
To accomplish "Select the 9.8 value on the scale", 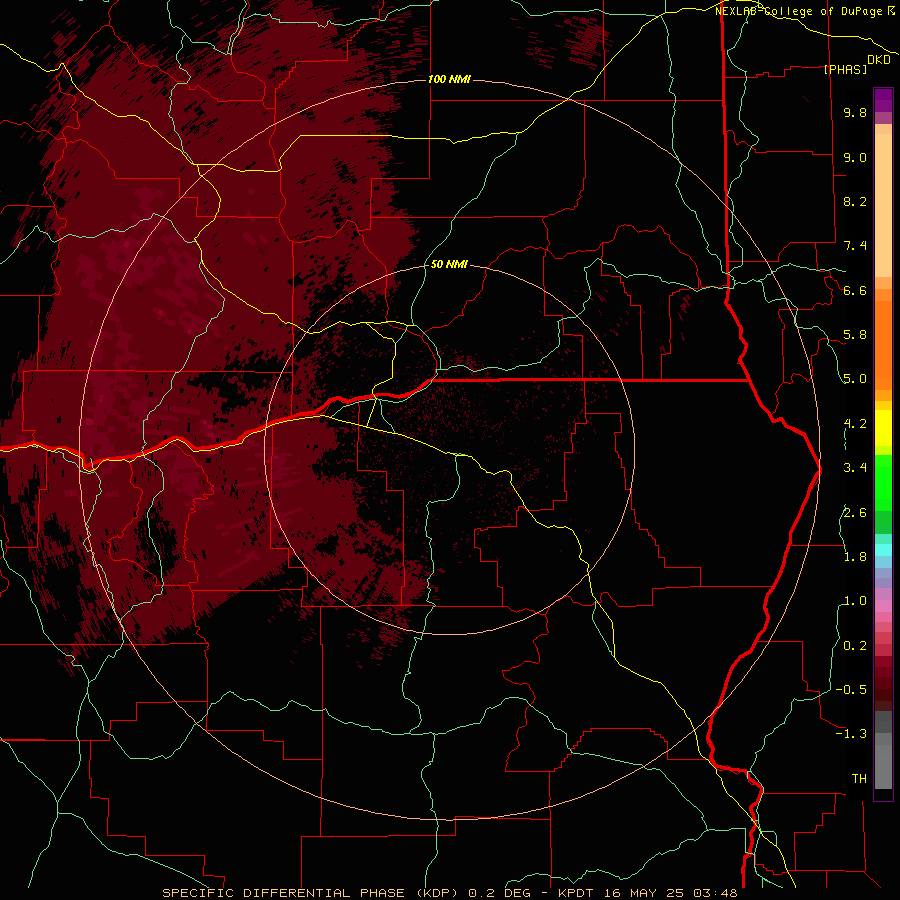I will [x=855, y=112].
